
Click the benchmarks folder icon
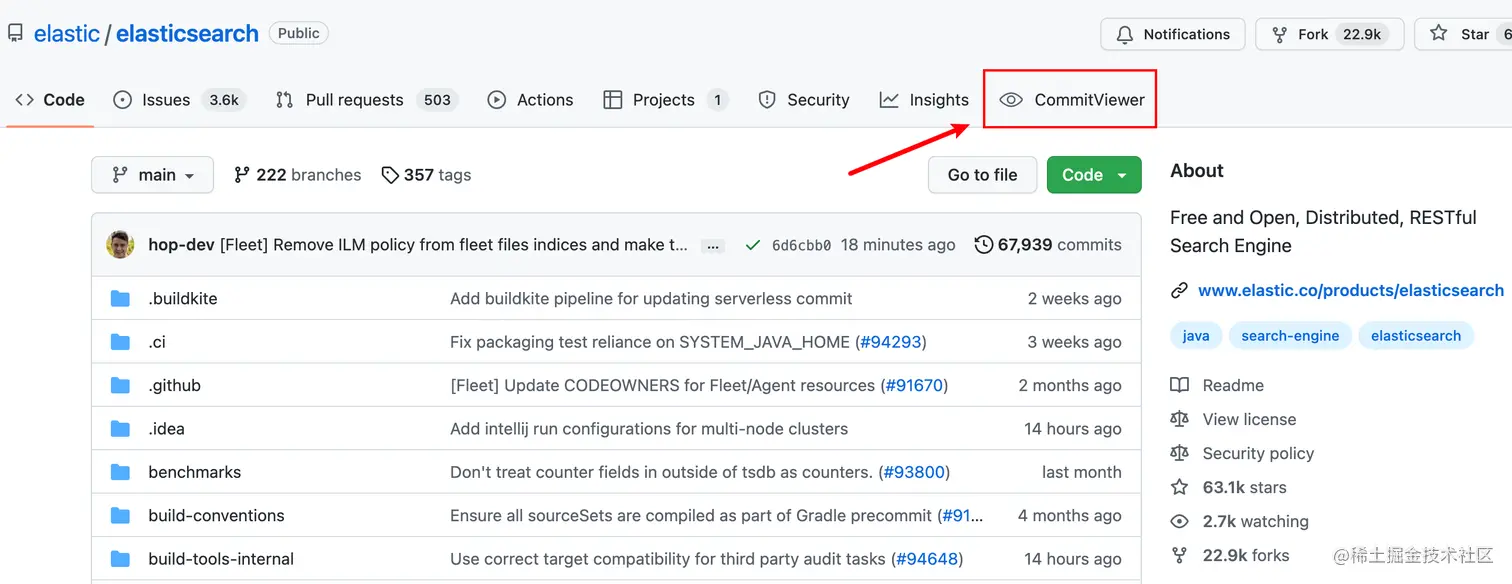point(121,472)
